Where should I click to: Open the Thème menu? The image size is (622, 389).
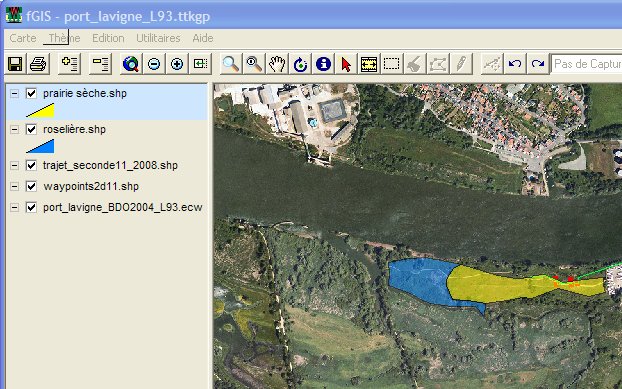(64, 38)
